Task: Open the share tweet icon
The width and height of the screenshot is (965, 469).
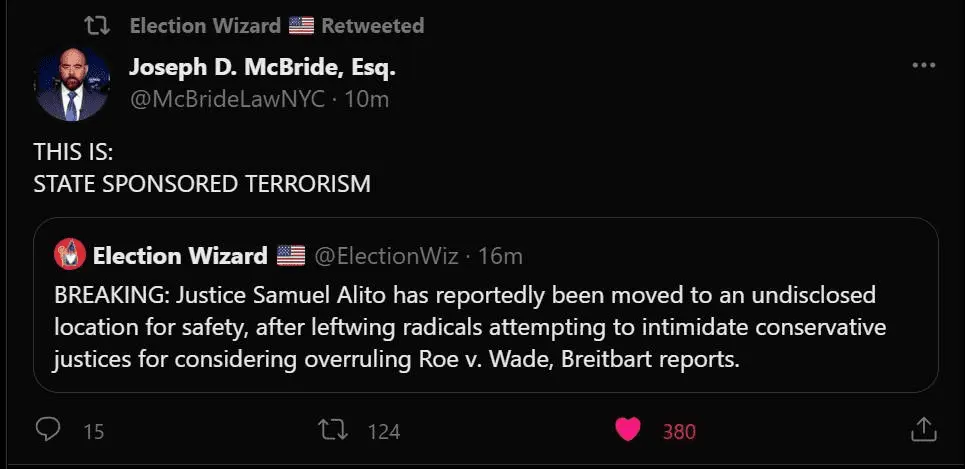Action: click(922, 430)
